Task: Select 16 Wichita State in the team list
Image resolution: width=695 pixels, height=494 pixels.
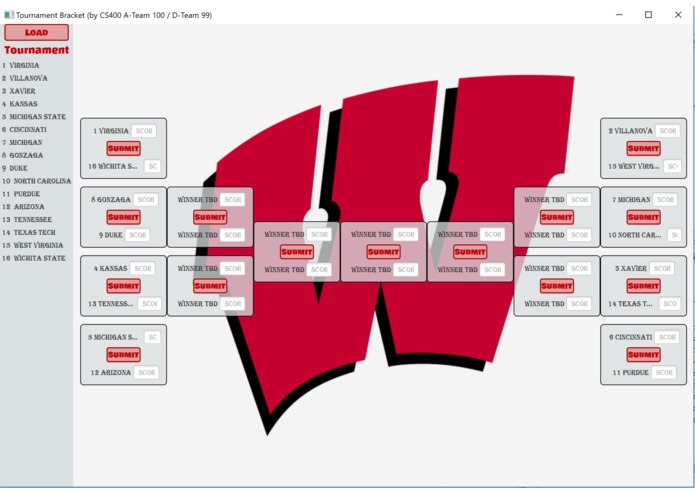Action: (33, 258)
